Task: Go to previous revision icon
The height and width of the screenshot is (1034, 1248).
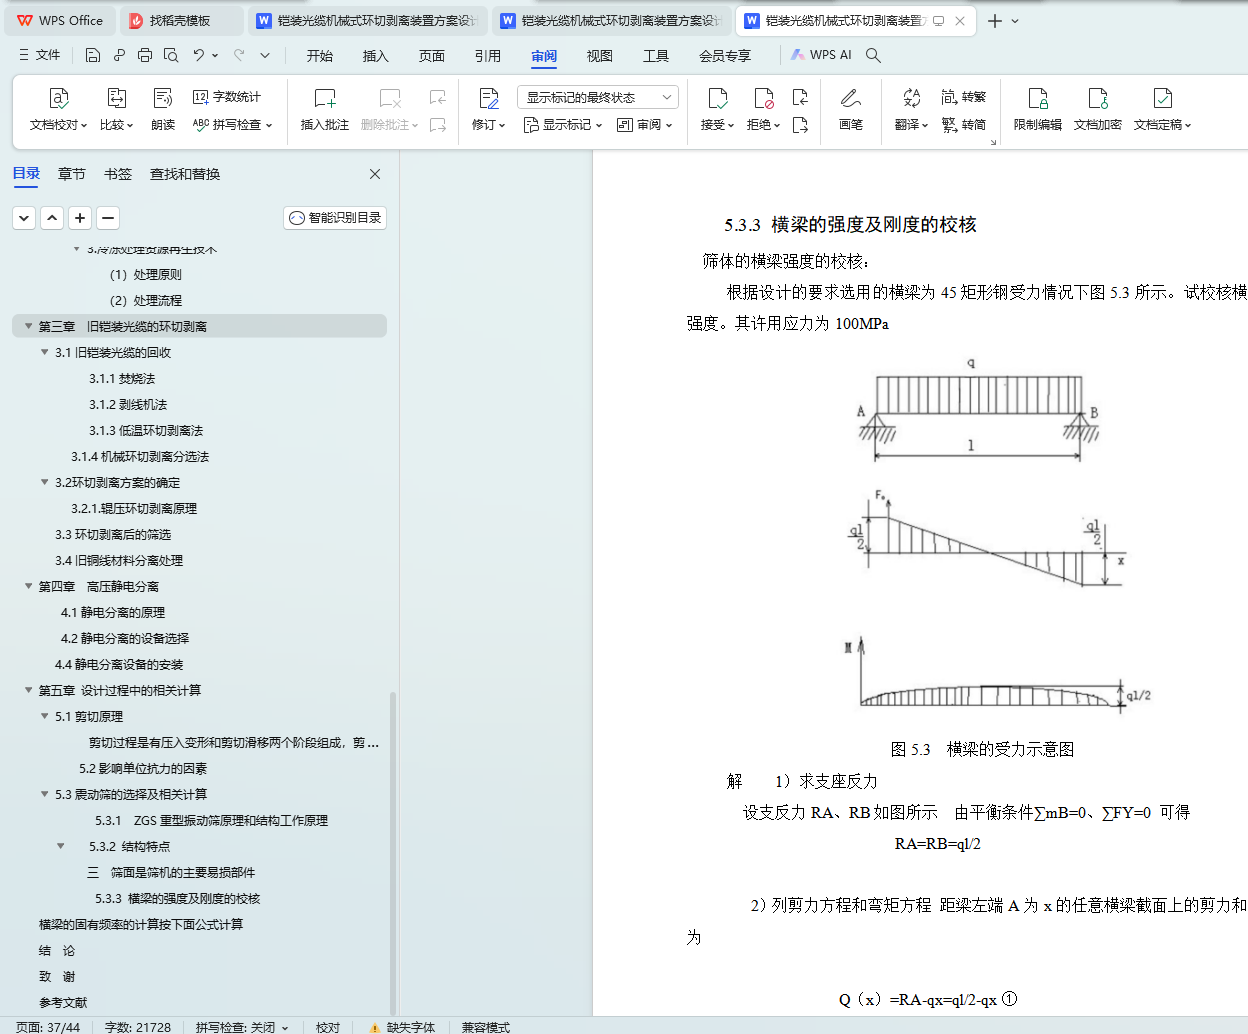Action: point(800,97)
